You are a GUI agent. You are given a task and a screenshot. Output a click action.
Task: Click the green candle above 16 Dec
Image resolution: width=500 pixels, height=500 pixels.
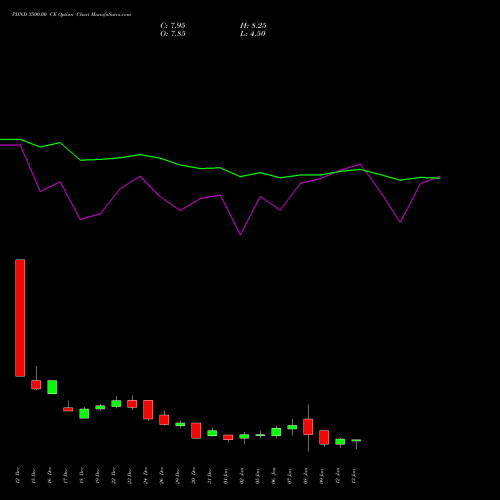[x=52, y=387]
